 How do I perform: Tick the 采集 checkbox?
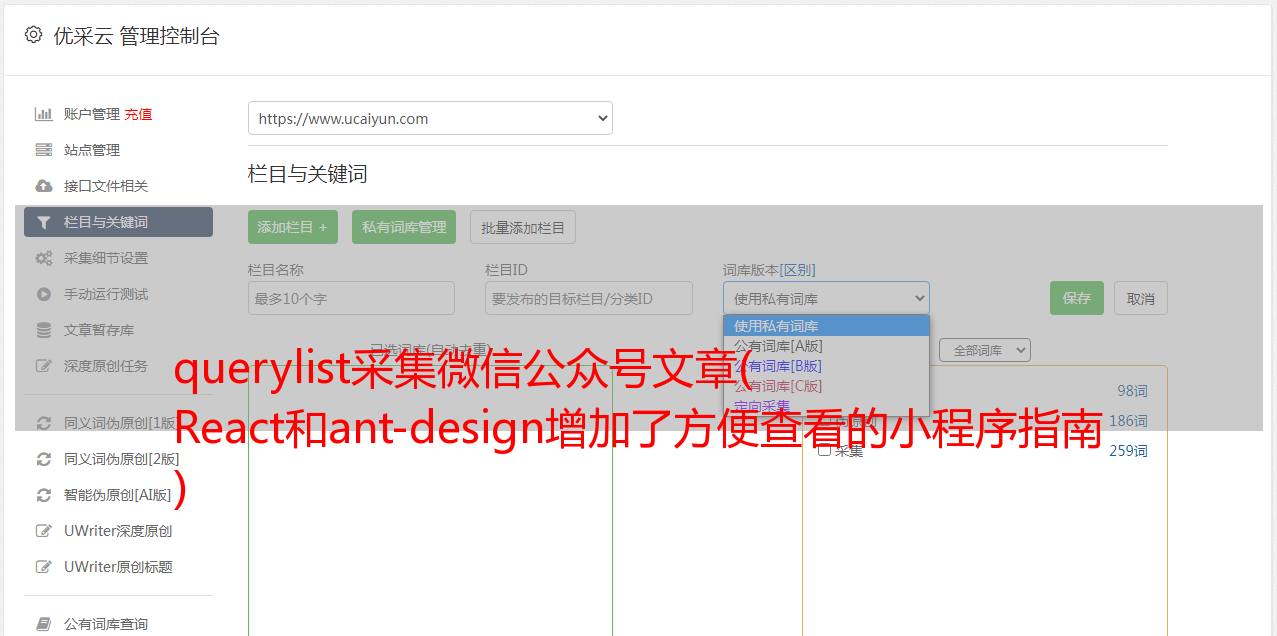(x=824, y=450)
